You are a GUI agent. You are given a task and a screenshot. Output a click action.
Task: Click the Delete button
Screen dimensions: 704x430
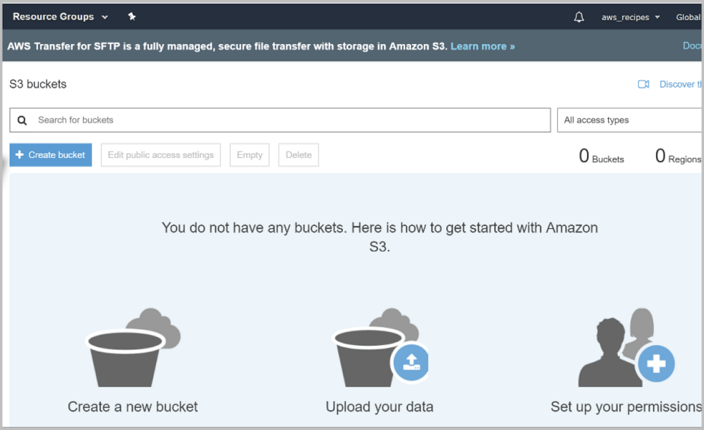[x=299, y=155]
